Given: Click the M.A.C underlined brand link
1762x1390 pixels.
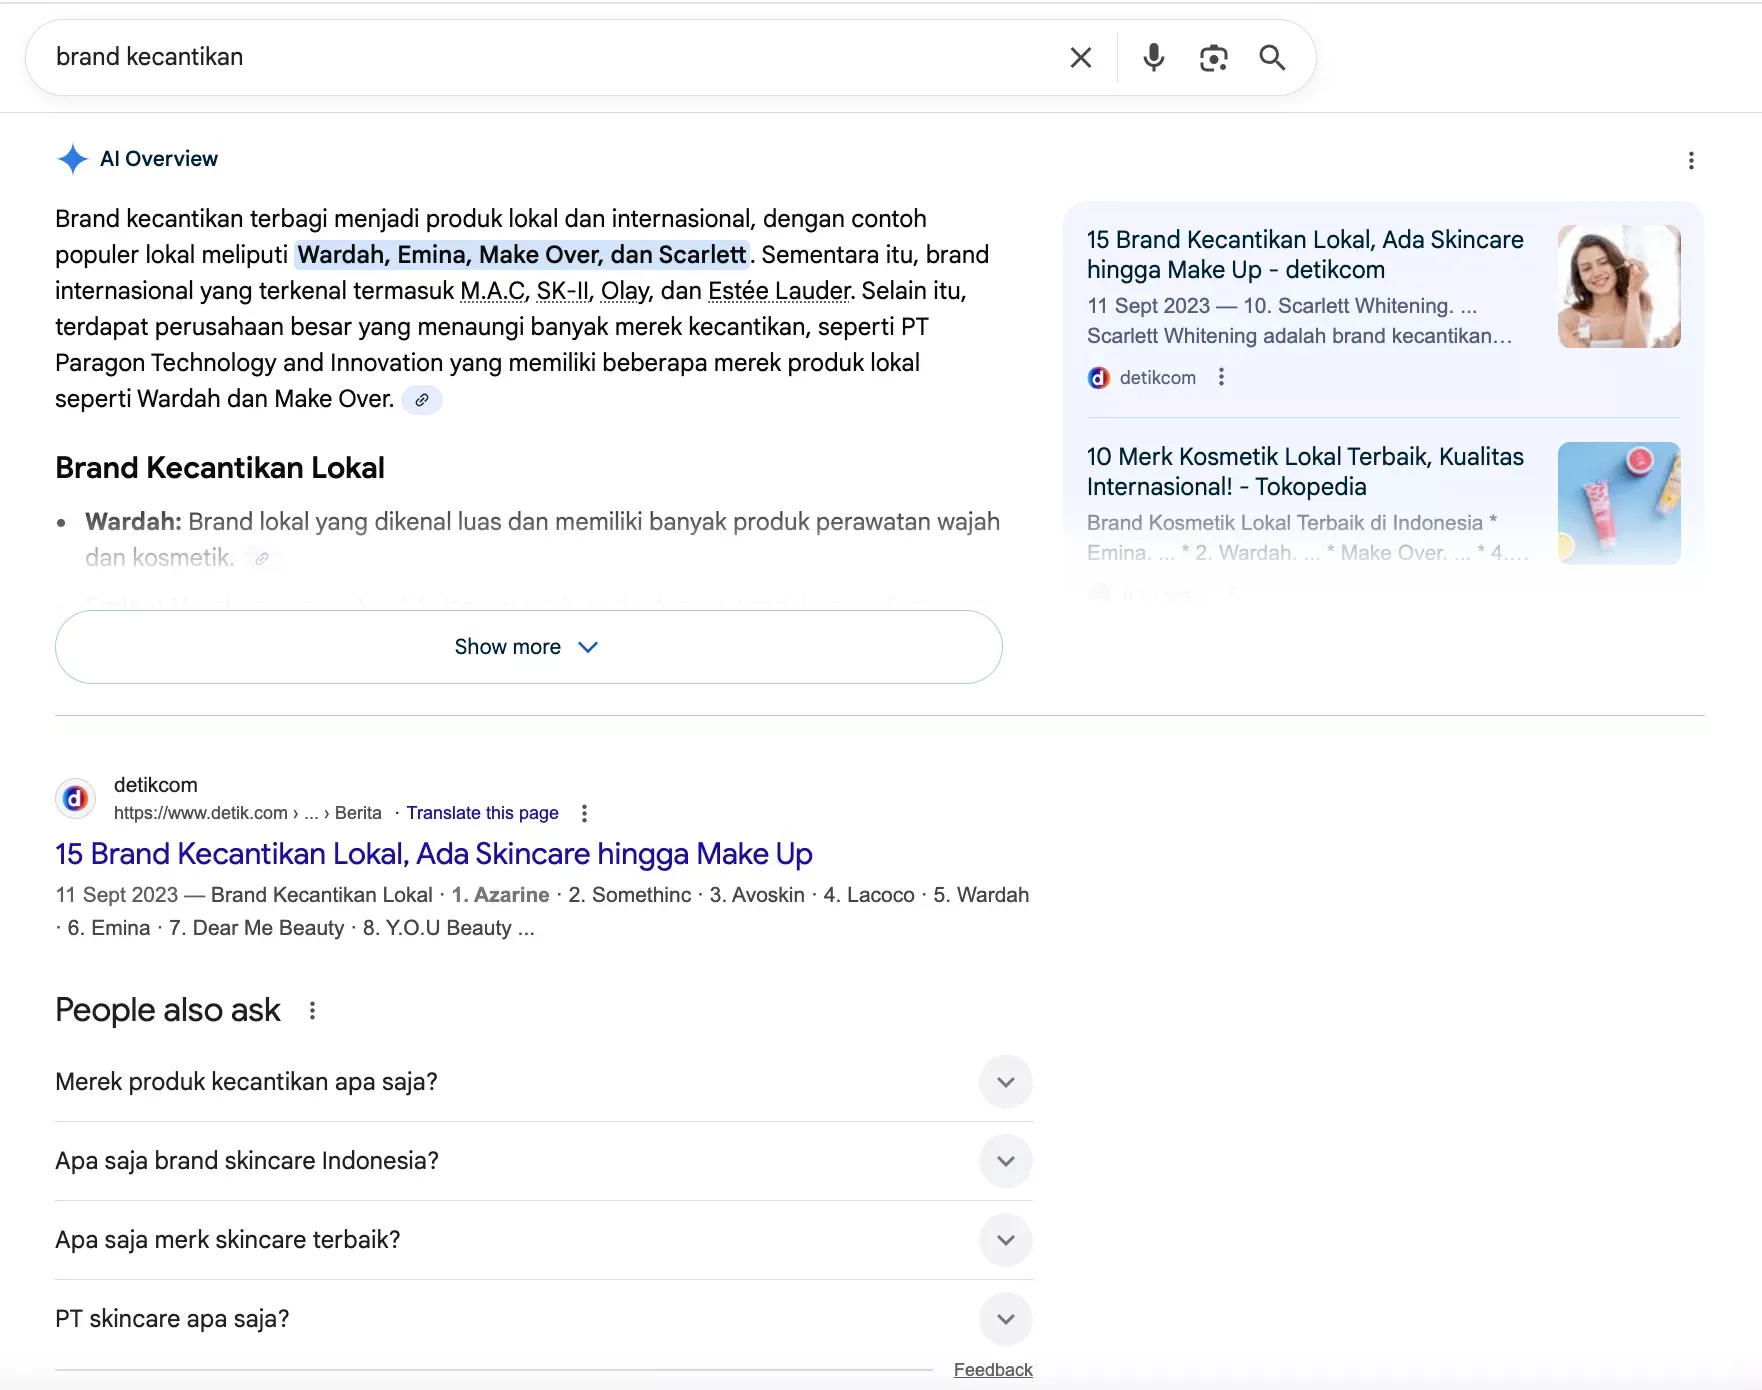Looking at the screenshot, I should coord(492,291).
